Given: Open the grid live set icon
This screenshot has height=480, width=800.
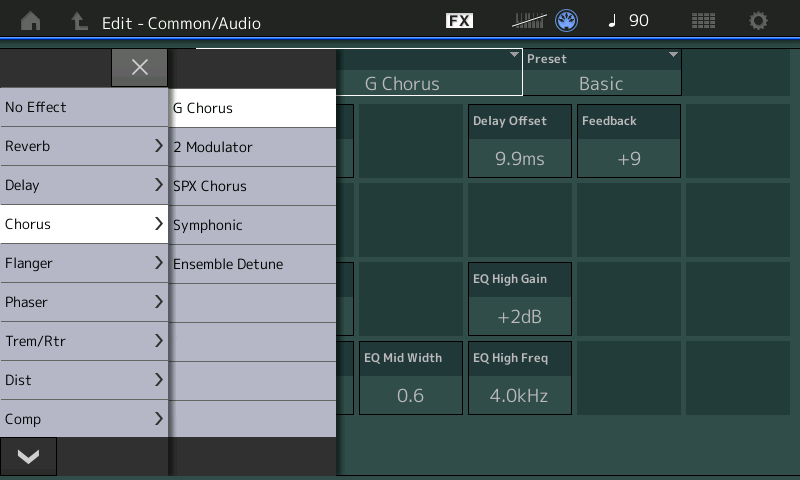Looking at the screenshot, I should pos(703,21).
